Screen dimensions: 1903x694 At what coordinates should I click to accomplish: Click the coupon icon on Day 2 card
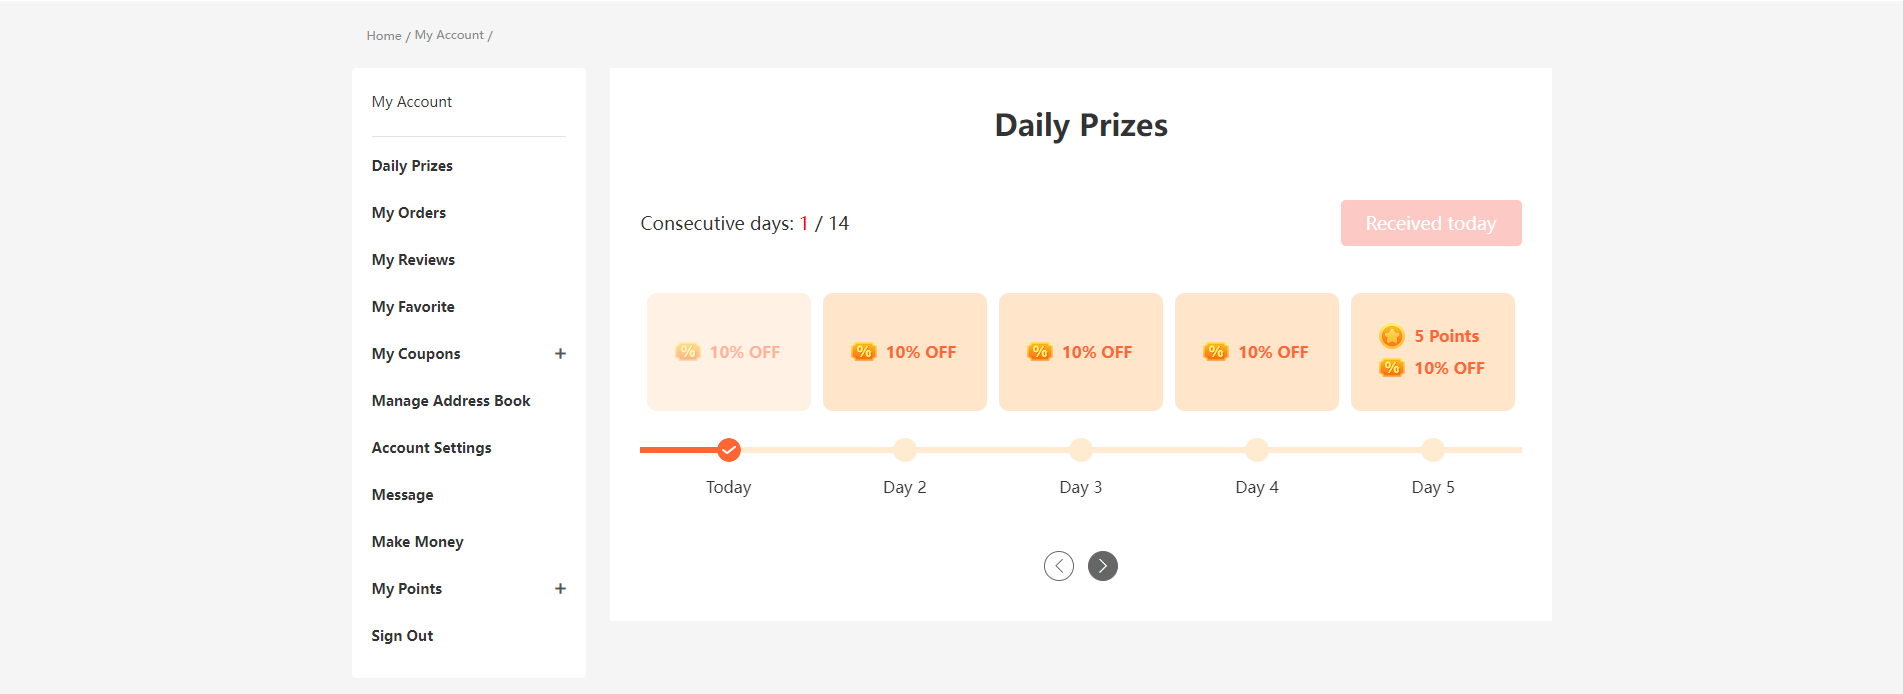point(864,352)
